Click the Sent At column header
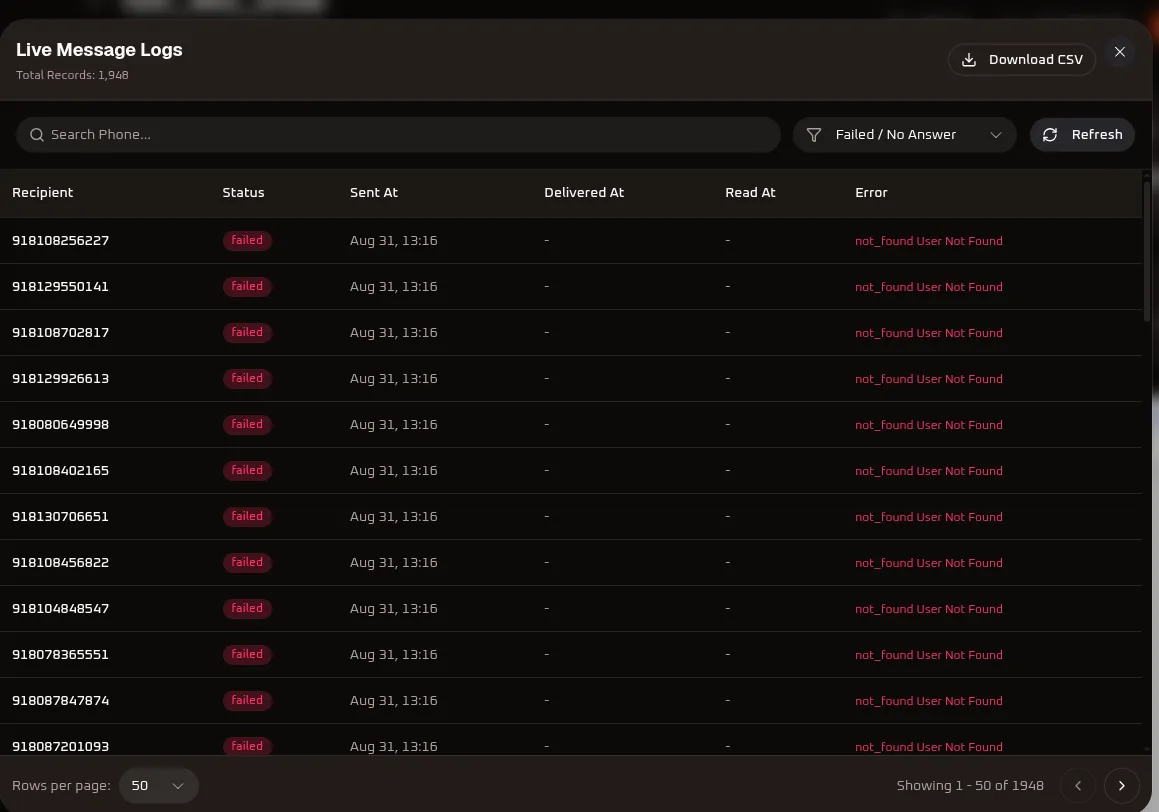Image resolution: width=1159 pixels, height=812 pixels. (374, 193)
